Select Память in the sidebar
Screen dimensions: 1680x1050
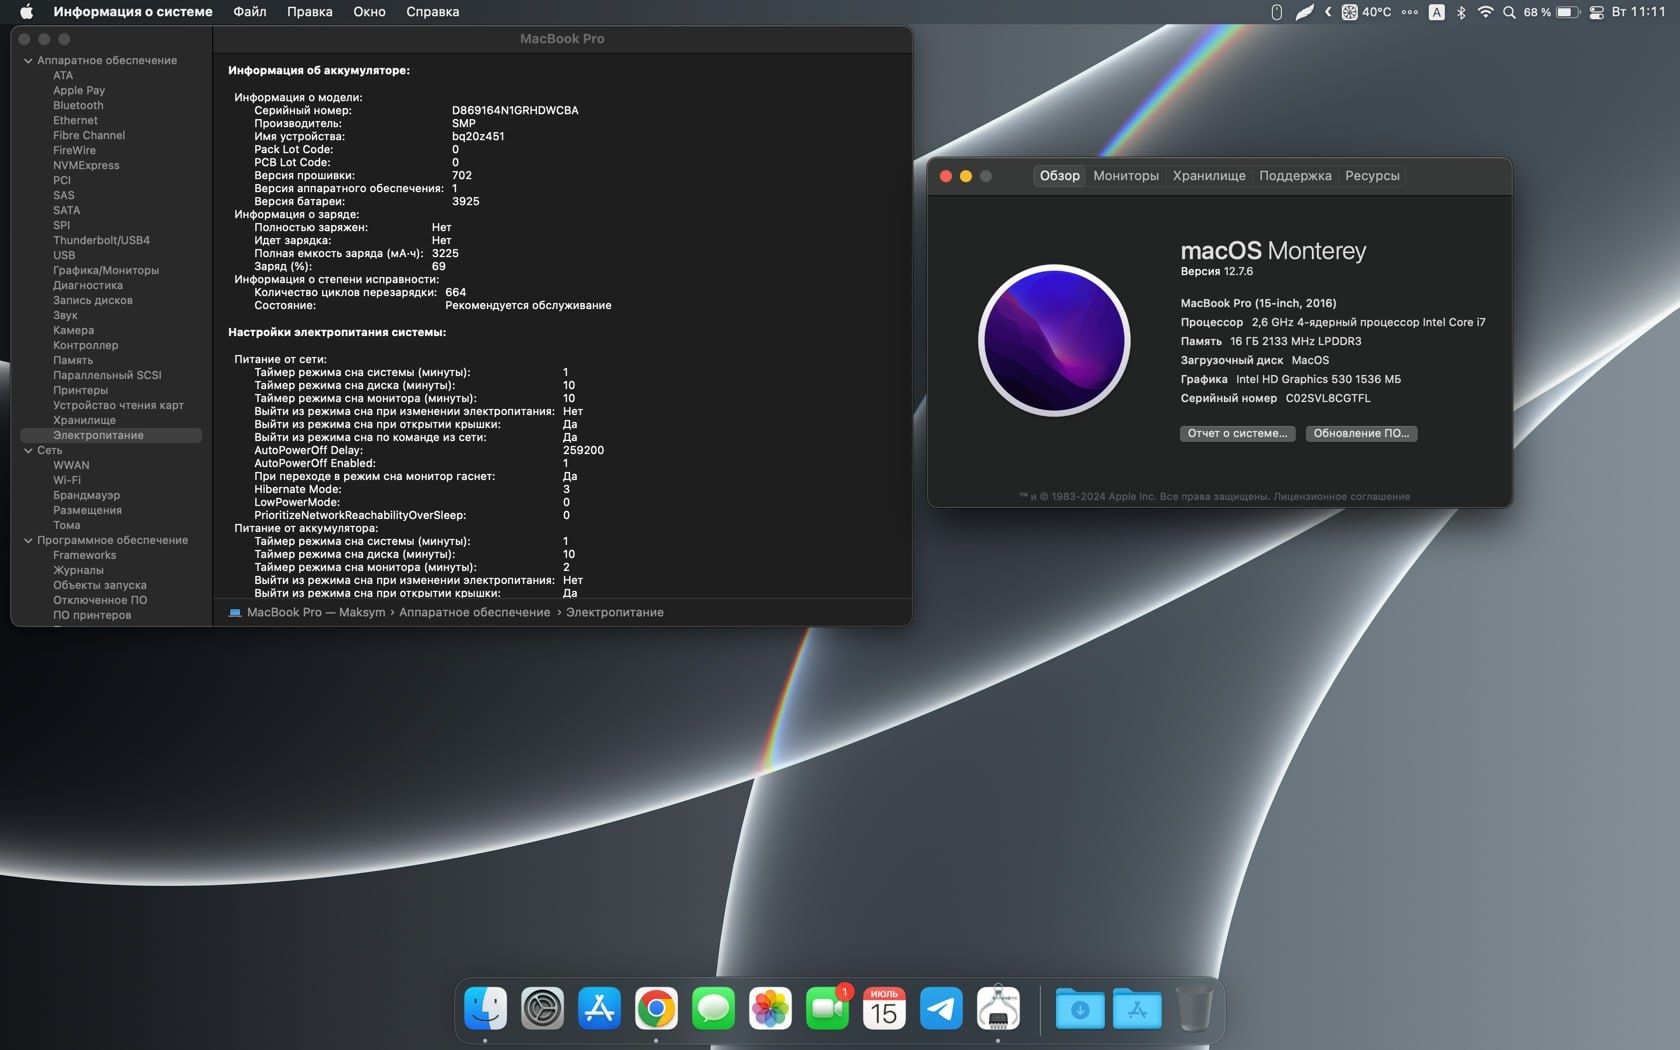[x=73, y=360]
